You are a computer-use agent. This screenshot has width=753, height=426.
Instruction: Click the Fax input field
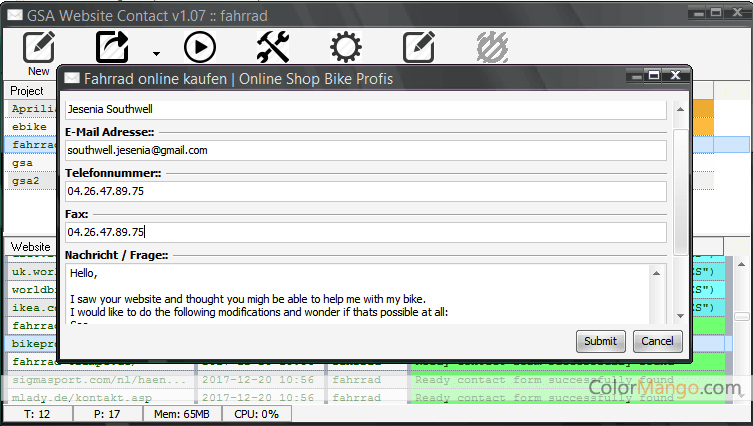point(365,232)
